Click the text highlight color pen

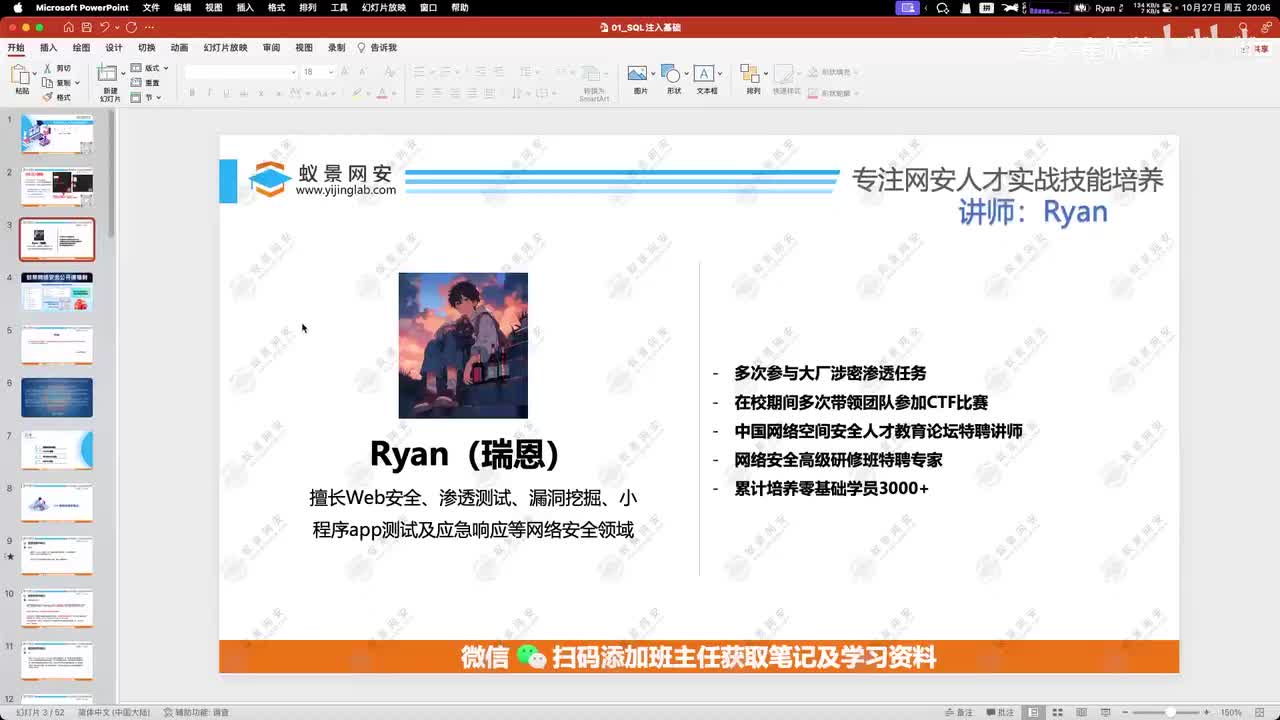coord(356,93)
